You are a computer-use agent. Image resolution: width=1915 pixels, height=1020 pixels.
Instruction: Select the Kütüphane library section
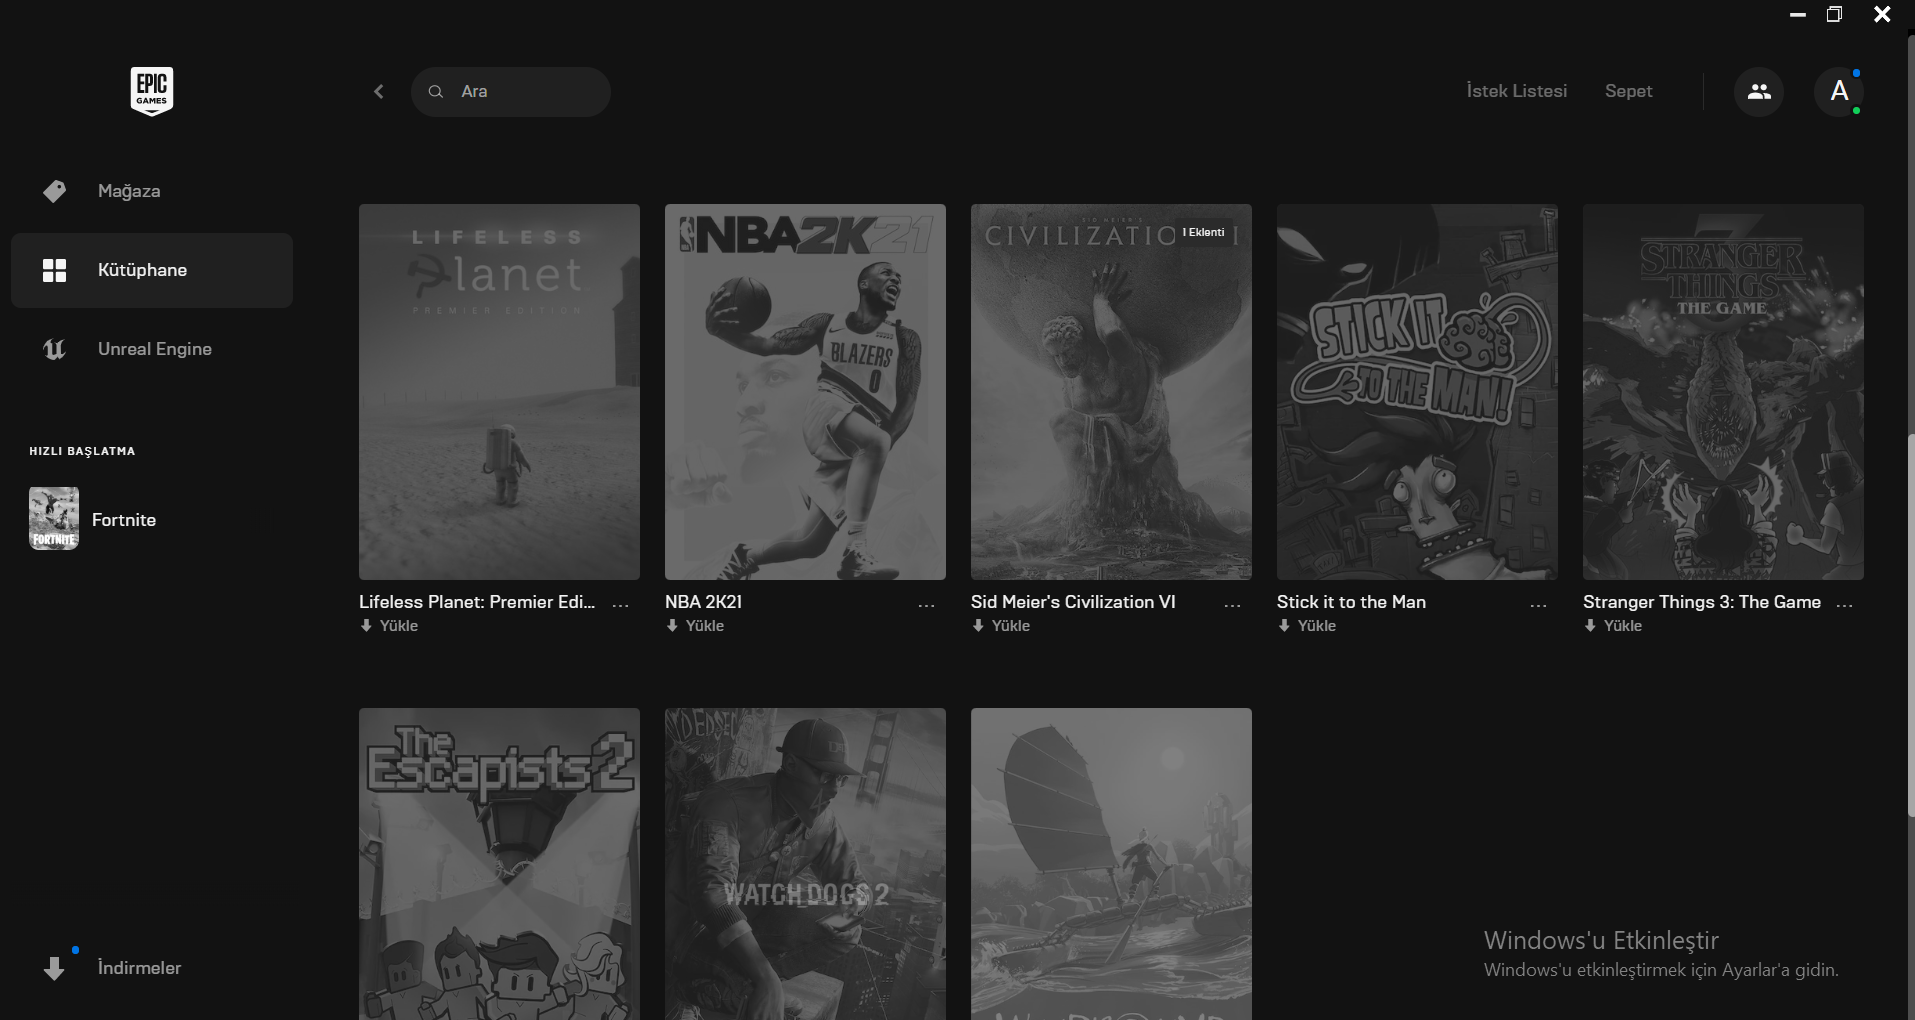point(152,270)
